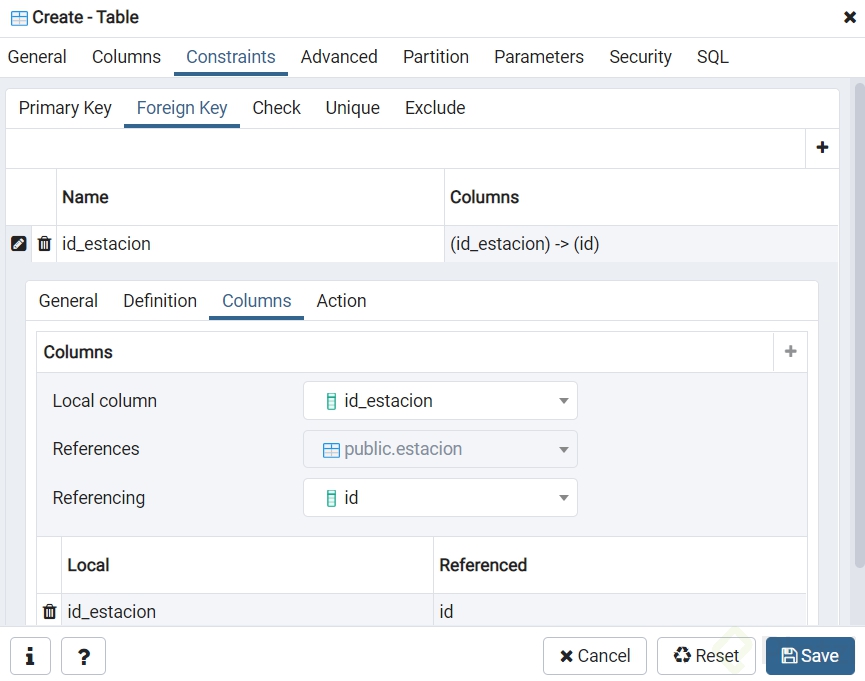Open the Check constraints tab

click(276, 108)
